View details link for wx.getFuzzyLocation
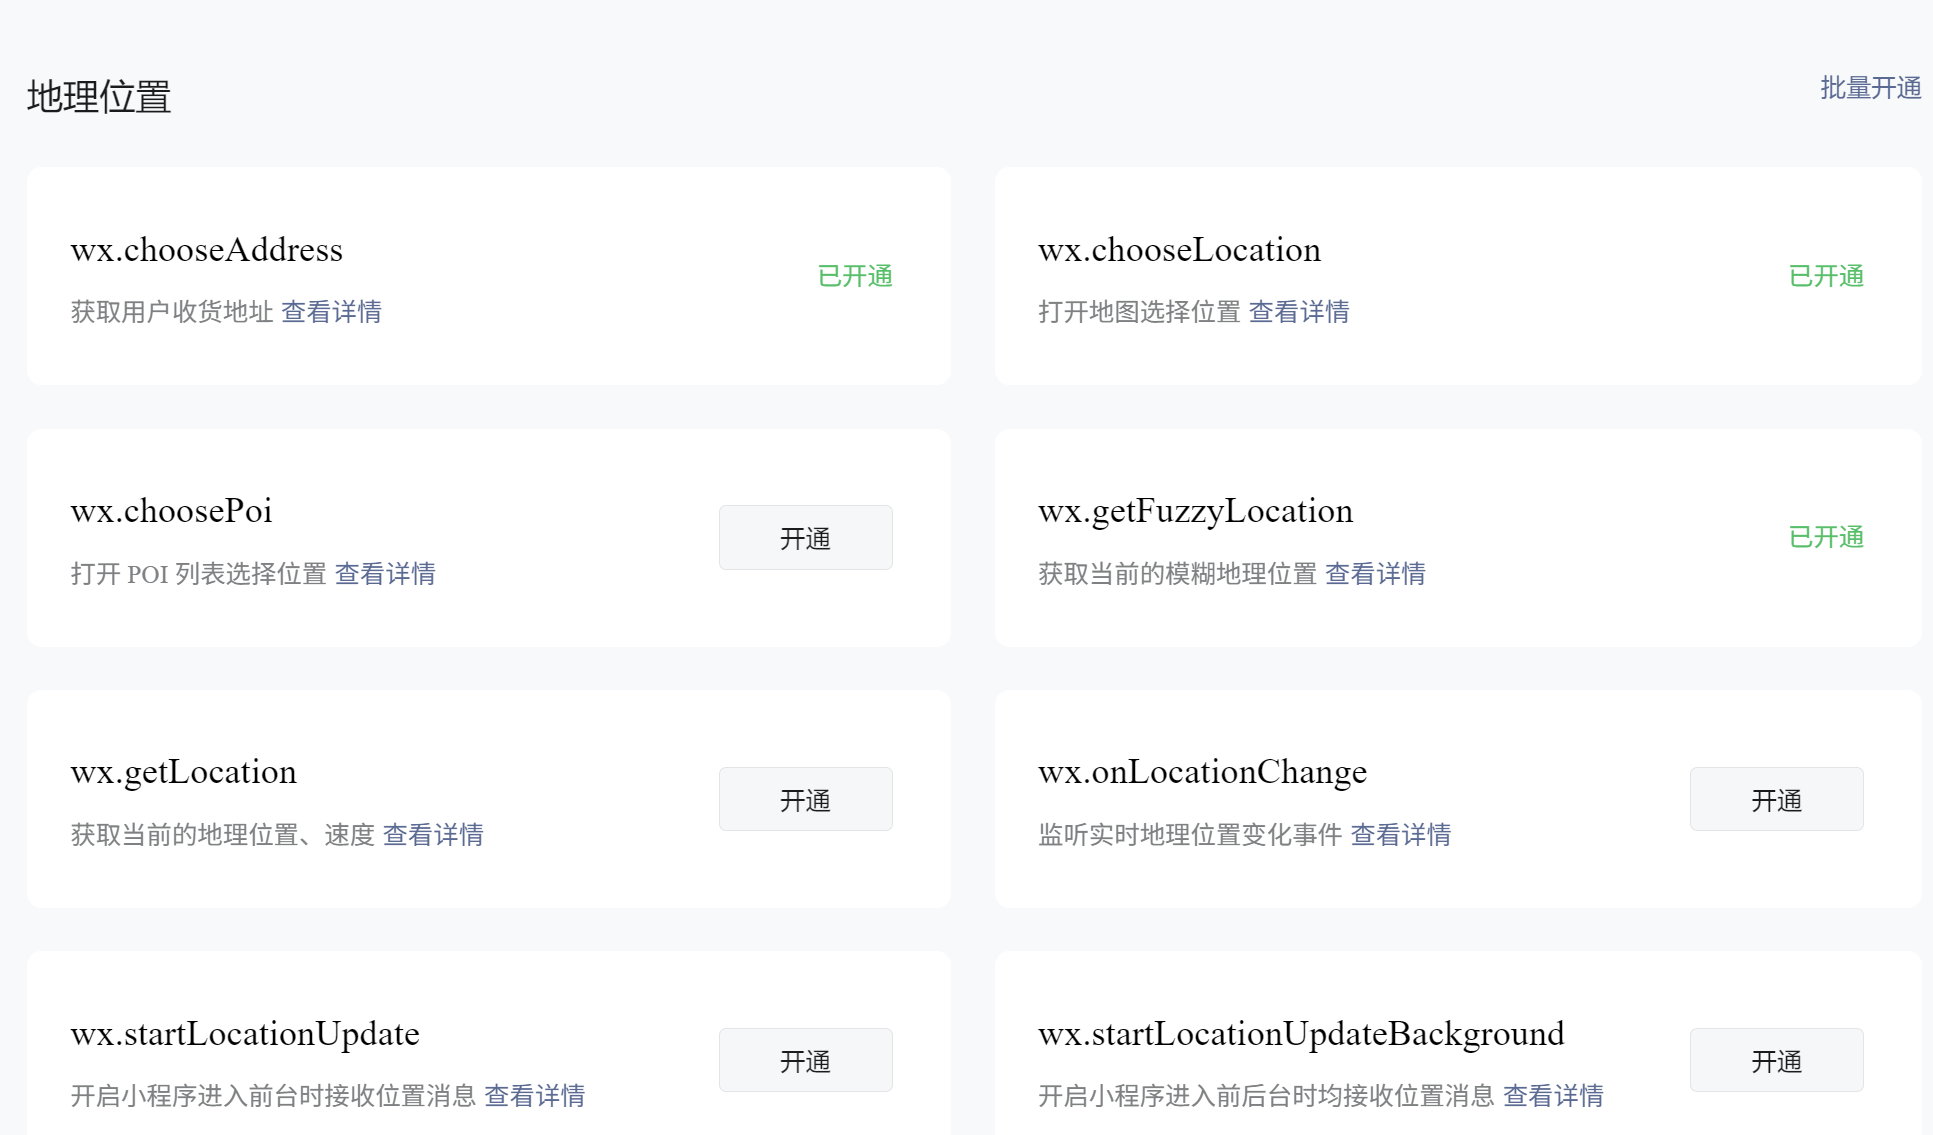Viewport: 1933px width, 1135px height. tap(1375, 574)
